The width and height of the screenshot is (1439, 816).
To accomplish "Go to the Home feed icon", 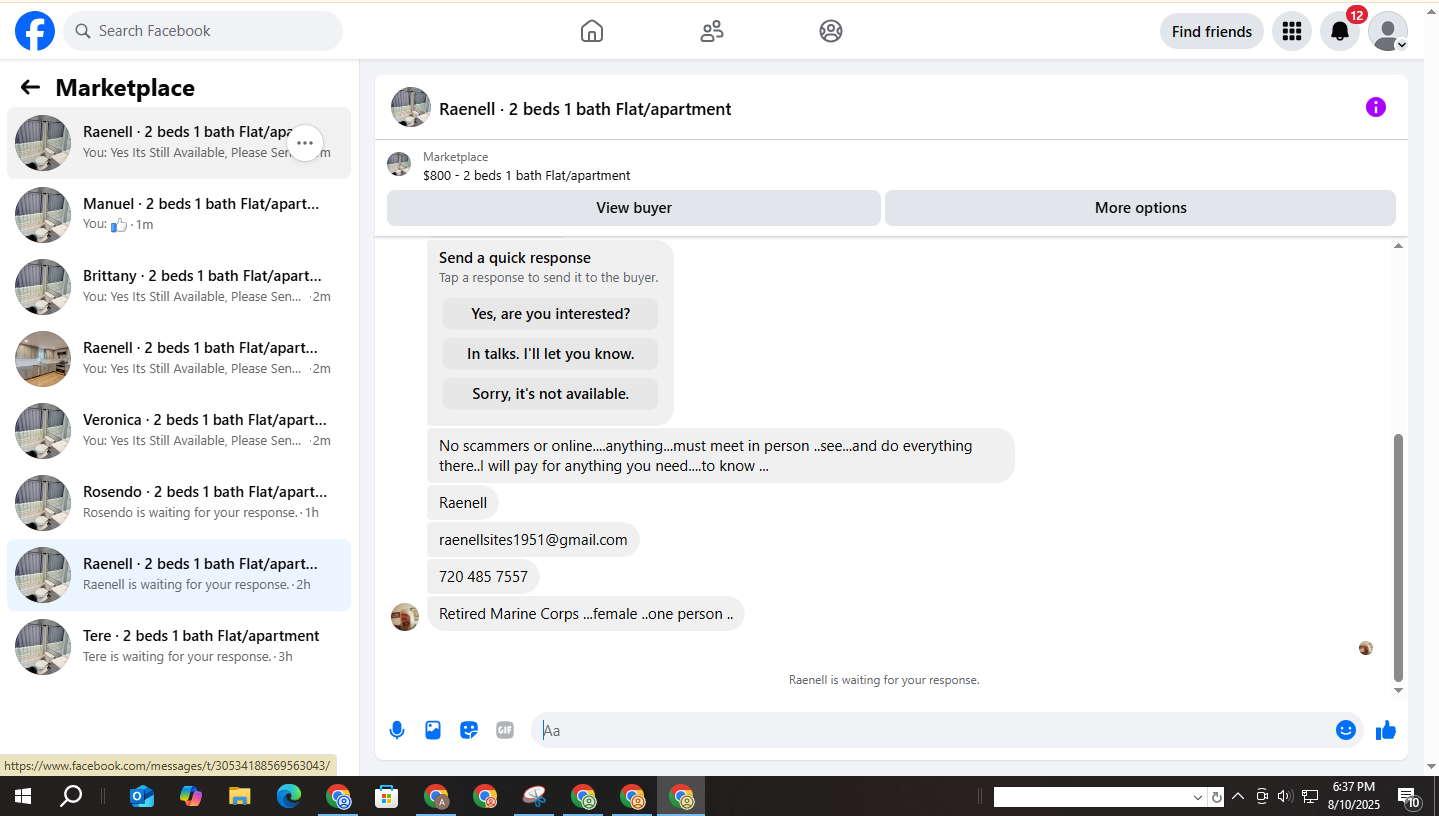I will coord(592,31).
